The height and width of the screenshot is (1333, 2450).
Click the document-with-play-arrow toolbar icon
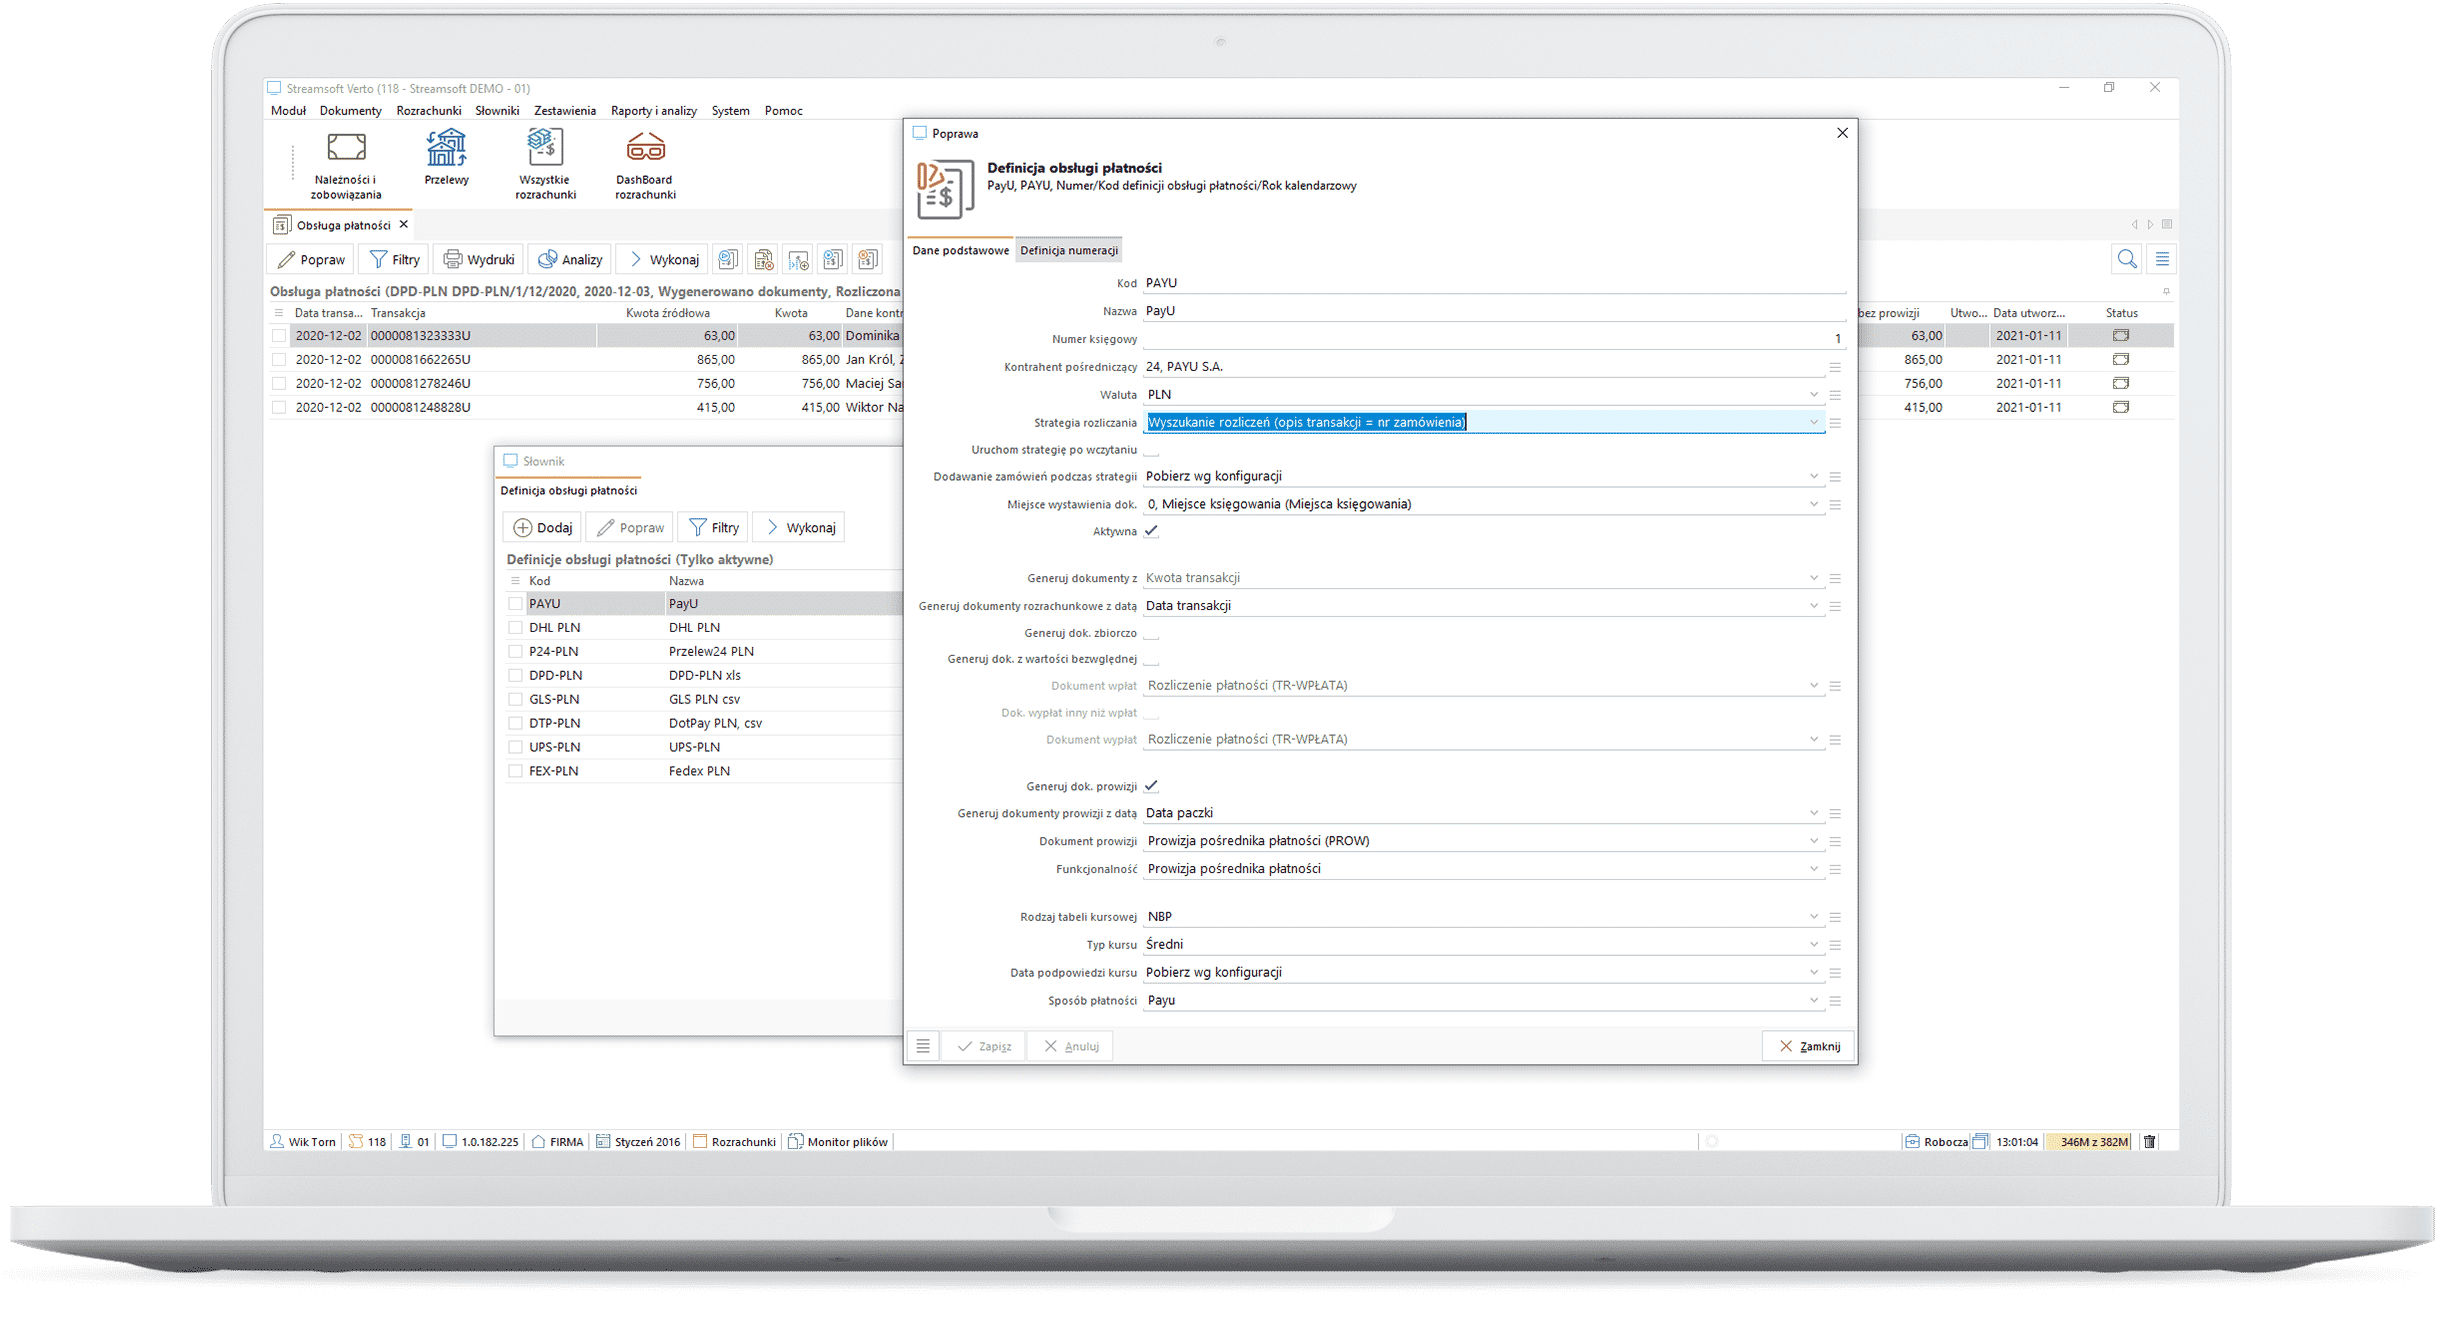point(729,260)
